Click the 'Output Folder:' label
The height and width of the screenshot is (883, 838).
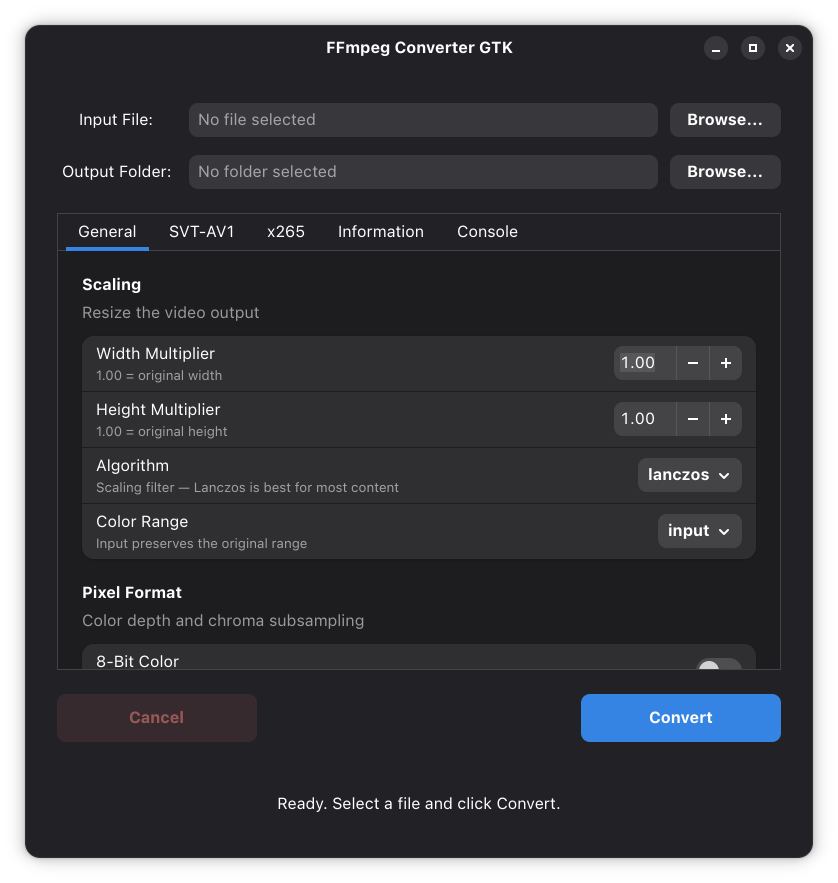point(117,172)
